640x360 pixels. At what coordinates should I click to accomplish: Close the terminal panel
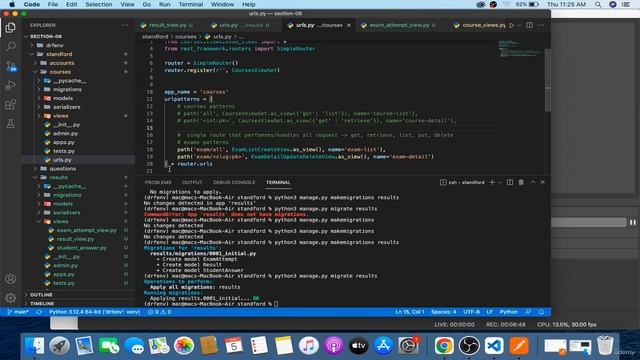coord(542,182)
